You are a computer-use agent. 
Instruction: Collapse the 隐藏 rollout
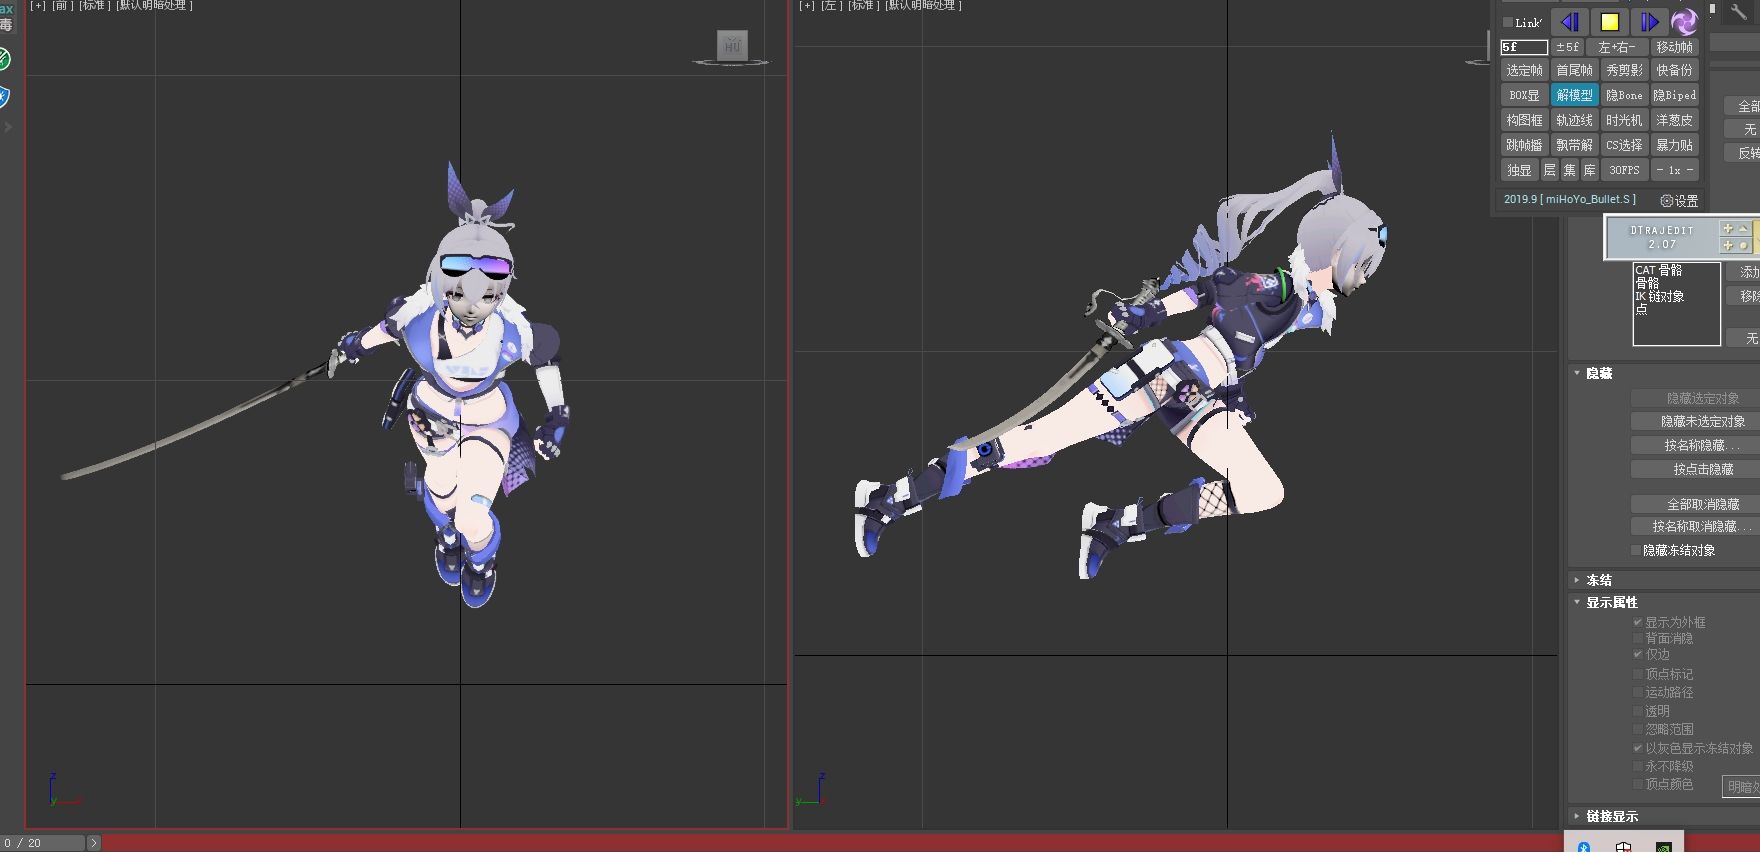pyautogui.click(x=1577, y=373)
